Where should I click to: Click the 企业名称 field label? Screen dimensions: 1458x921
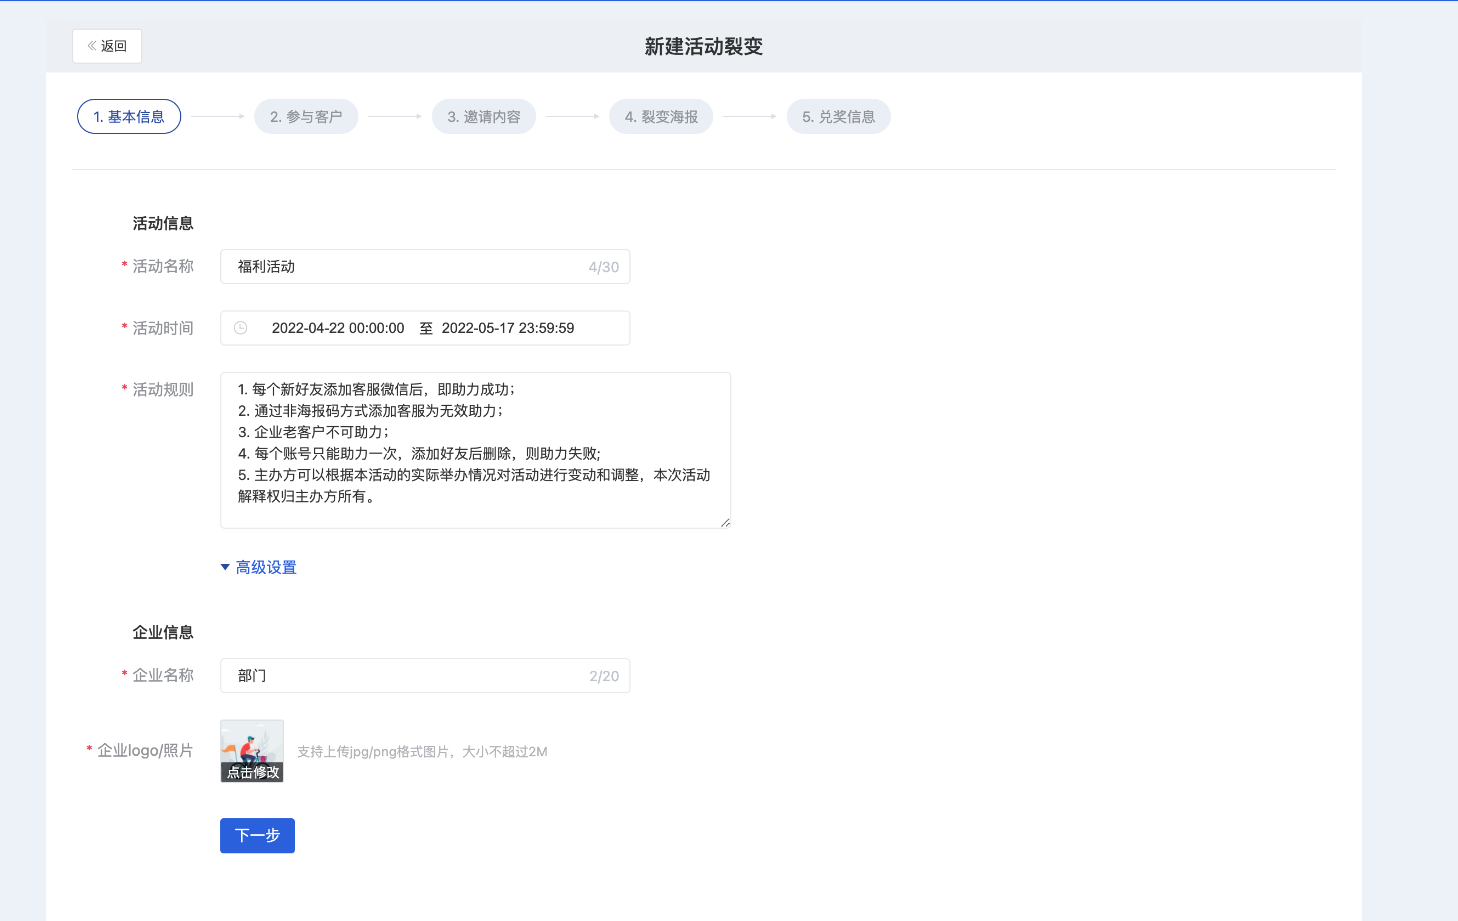(x=163, y=675)
